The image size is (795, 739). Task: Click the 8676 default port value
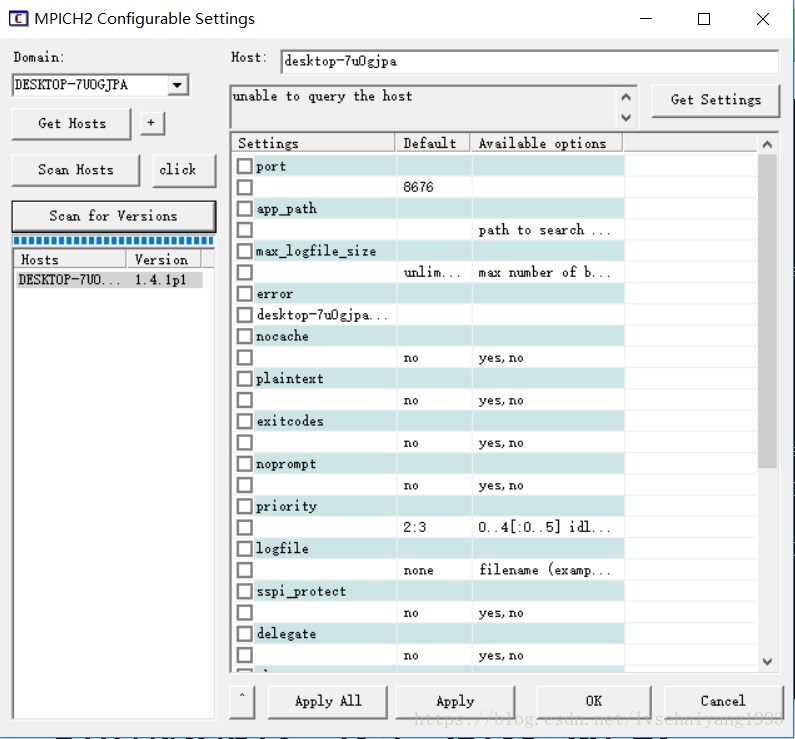(418, 187)
